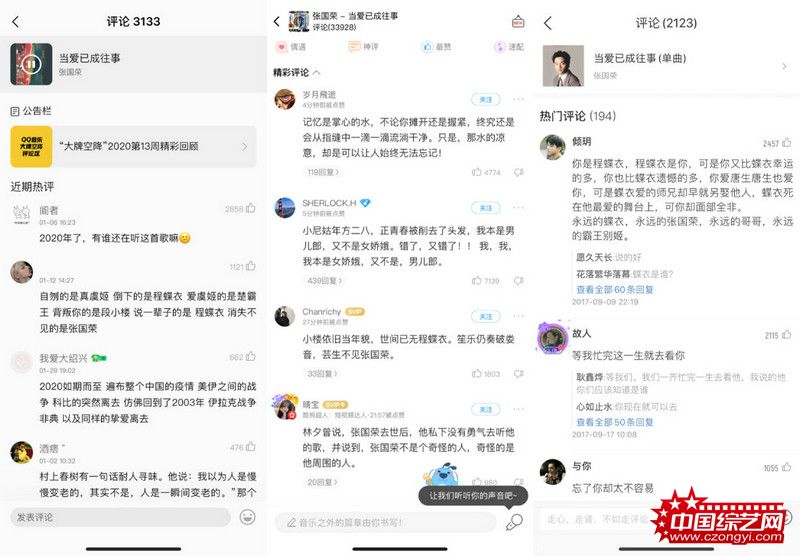800x556 pixels.
Task: Thumbs up 故人's comment with 2115 likes
Action: [x=787, y=335]
